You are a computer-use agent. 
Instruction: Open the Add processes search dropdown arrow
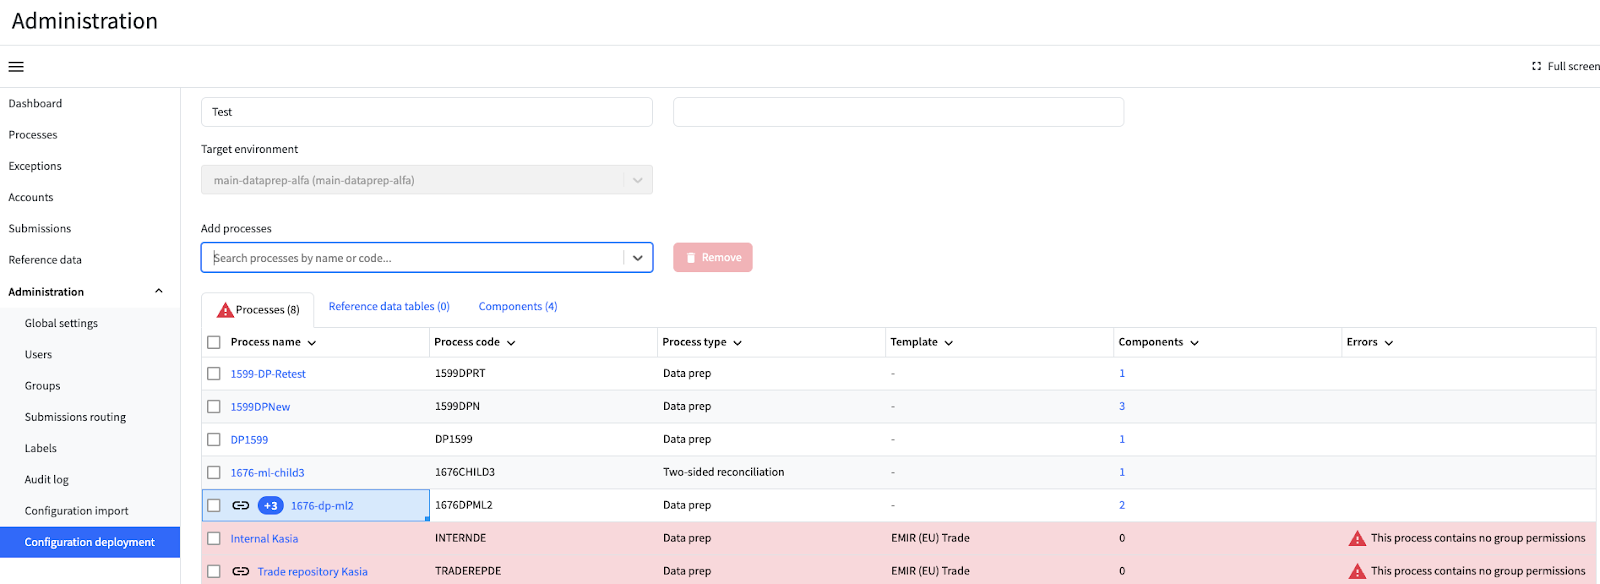tap(638, 258)
